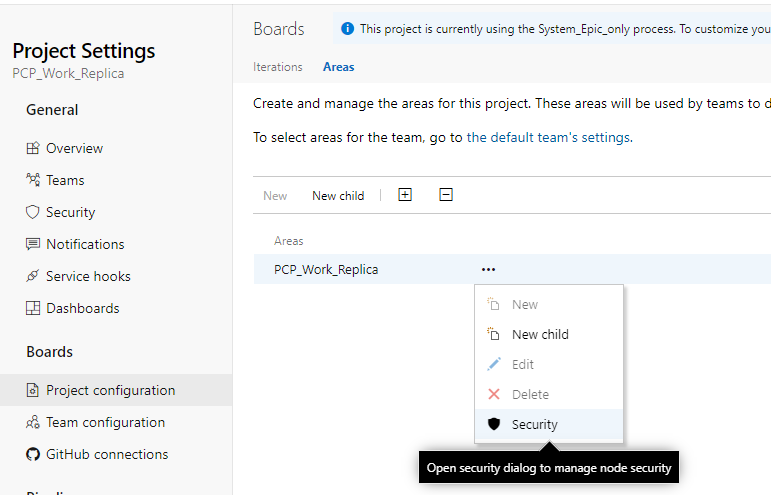Choose New child in the context menu
Screen dimensions: 771x495
click(549, 334)
